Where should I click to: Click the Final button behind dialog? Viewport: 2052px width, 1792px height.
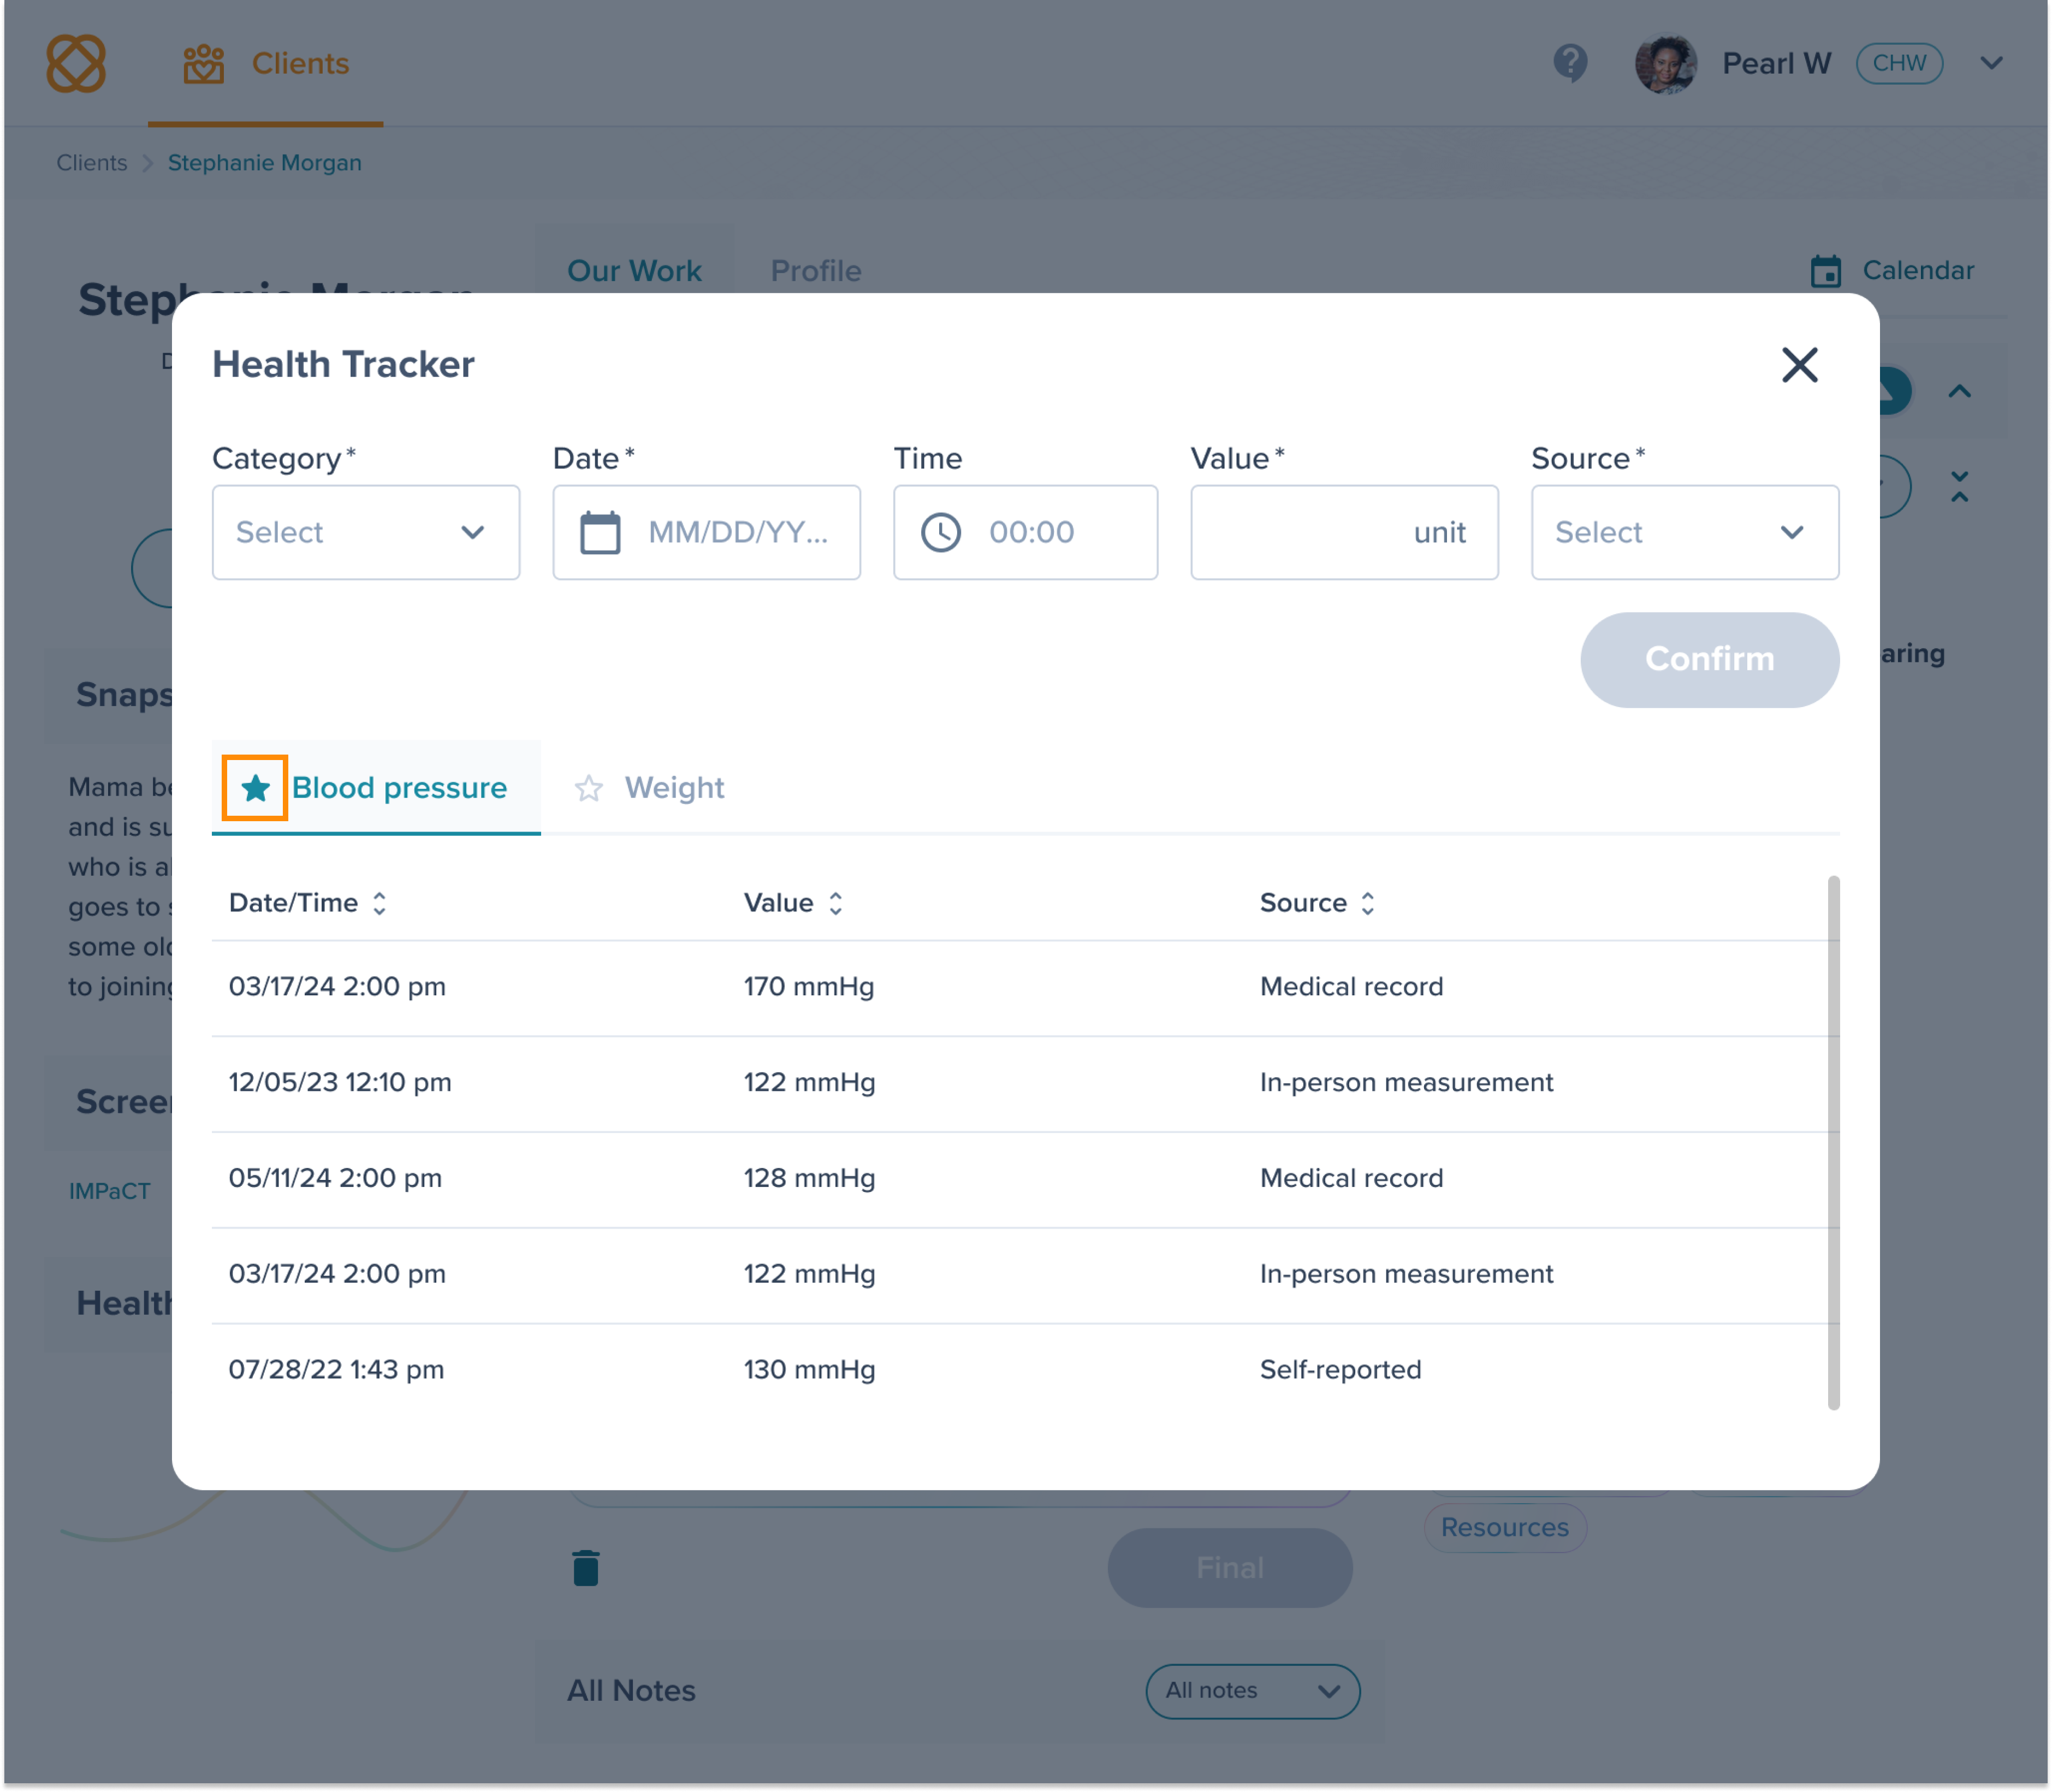point(1229,1567)
